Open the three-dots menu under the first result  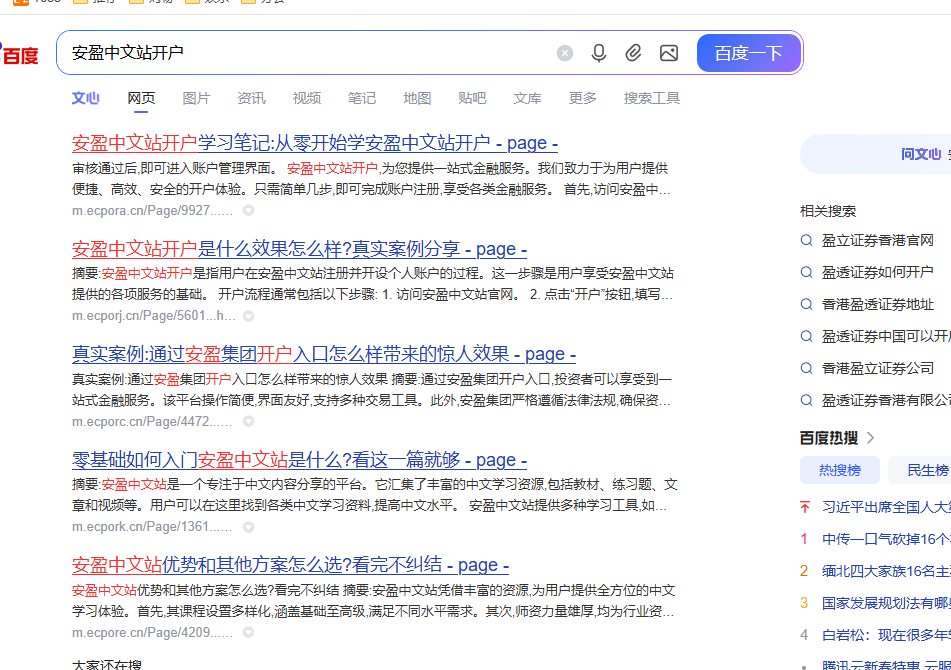click(248, 211)
